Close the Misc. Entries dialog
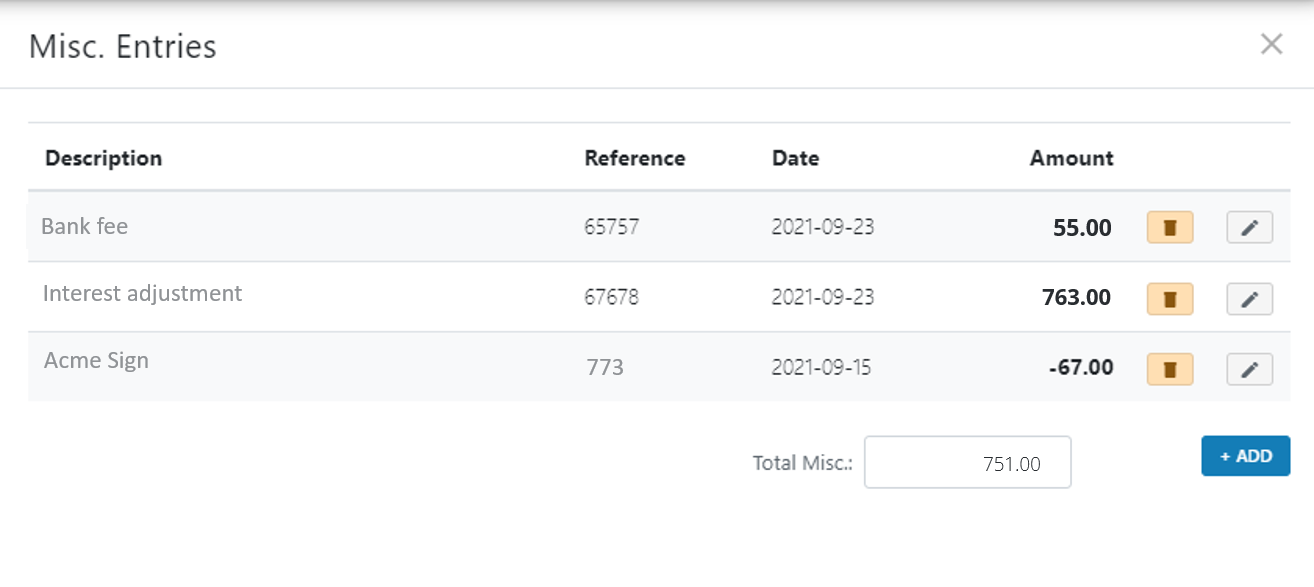Image resolution: width=1314 pixels, height=587 pixels. (1271, 44)
